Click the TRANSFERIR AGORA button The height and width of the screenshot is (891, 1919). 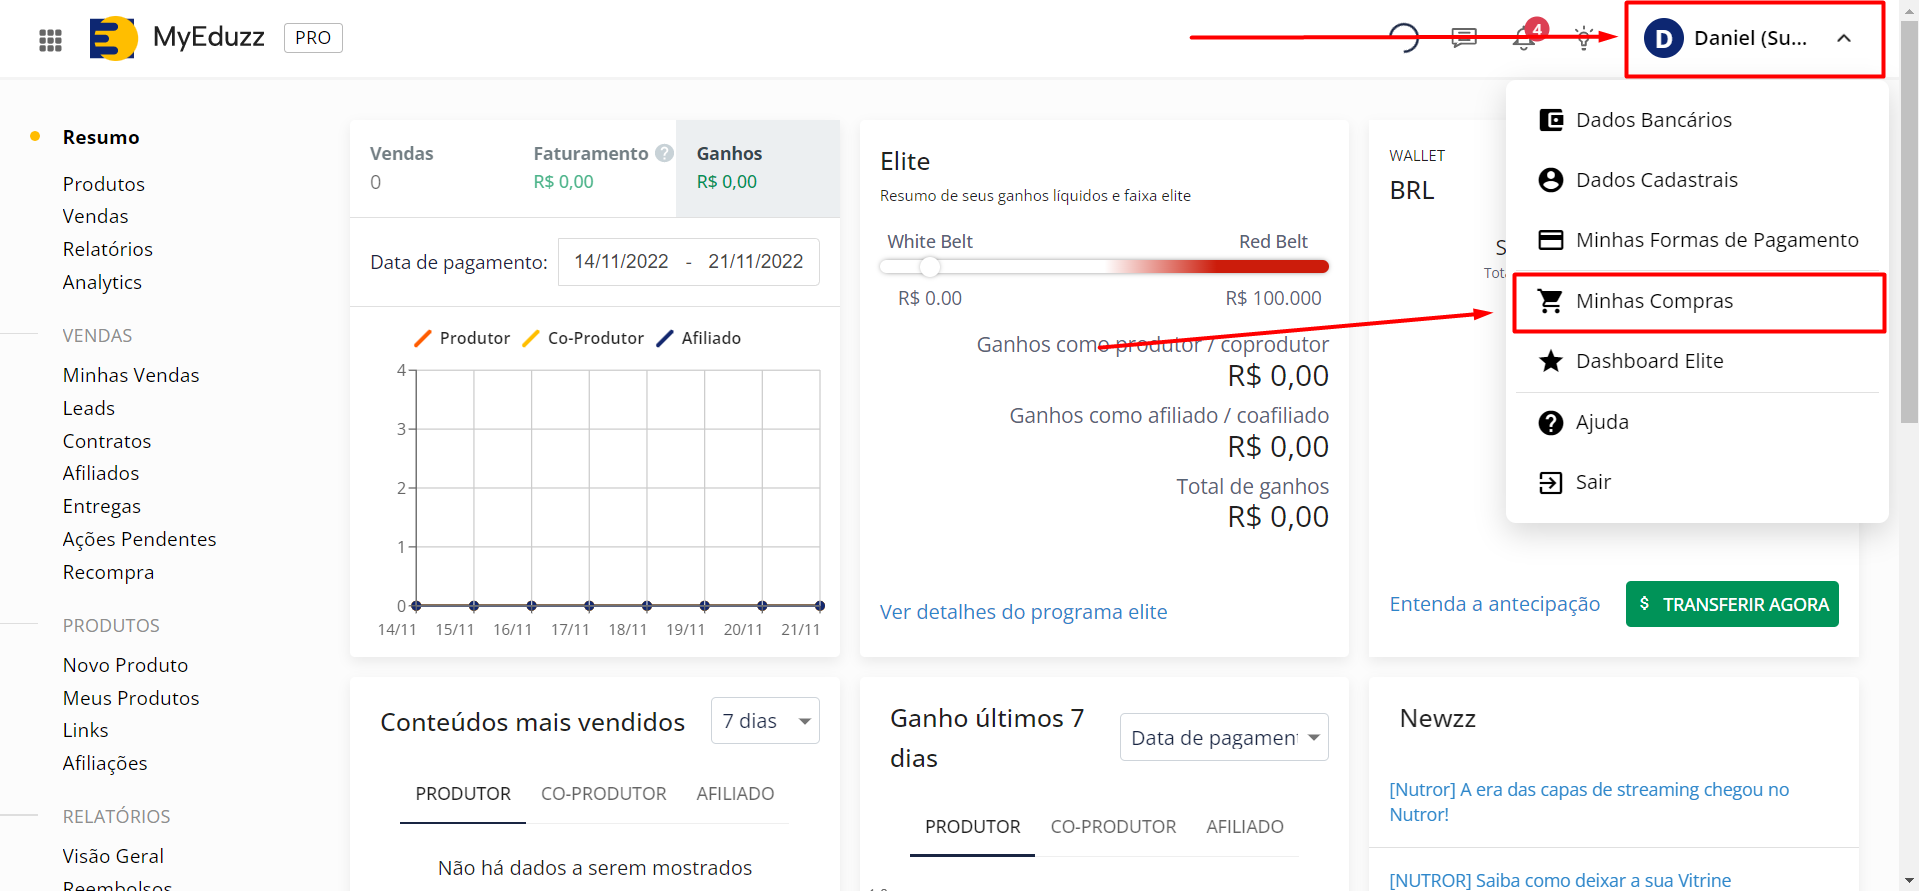1732,604
